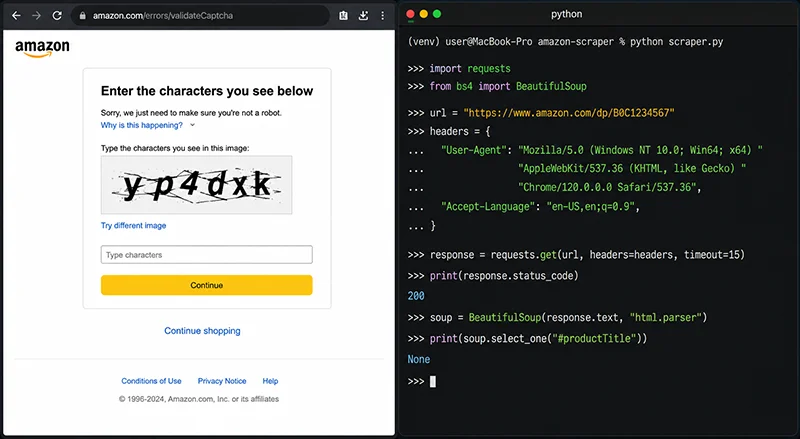Screen dimensions: 800x439
Task: Open the 'Why is this happening?' link
Action: coord(141,125)
